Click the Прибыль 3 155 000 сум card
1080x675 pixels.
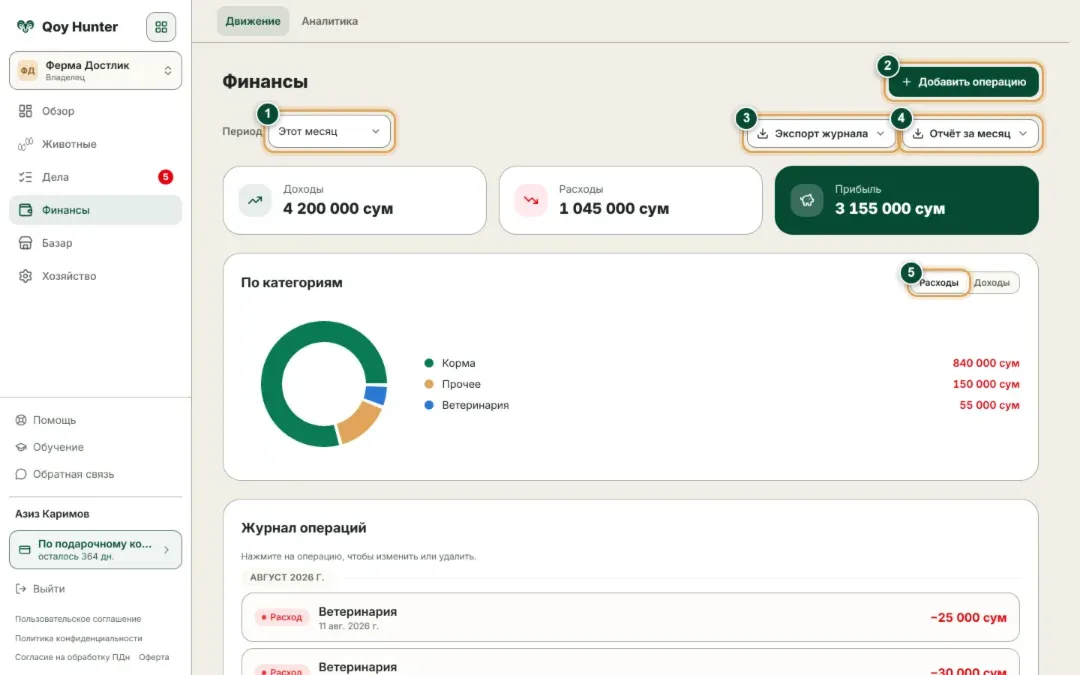pos(906,200)
